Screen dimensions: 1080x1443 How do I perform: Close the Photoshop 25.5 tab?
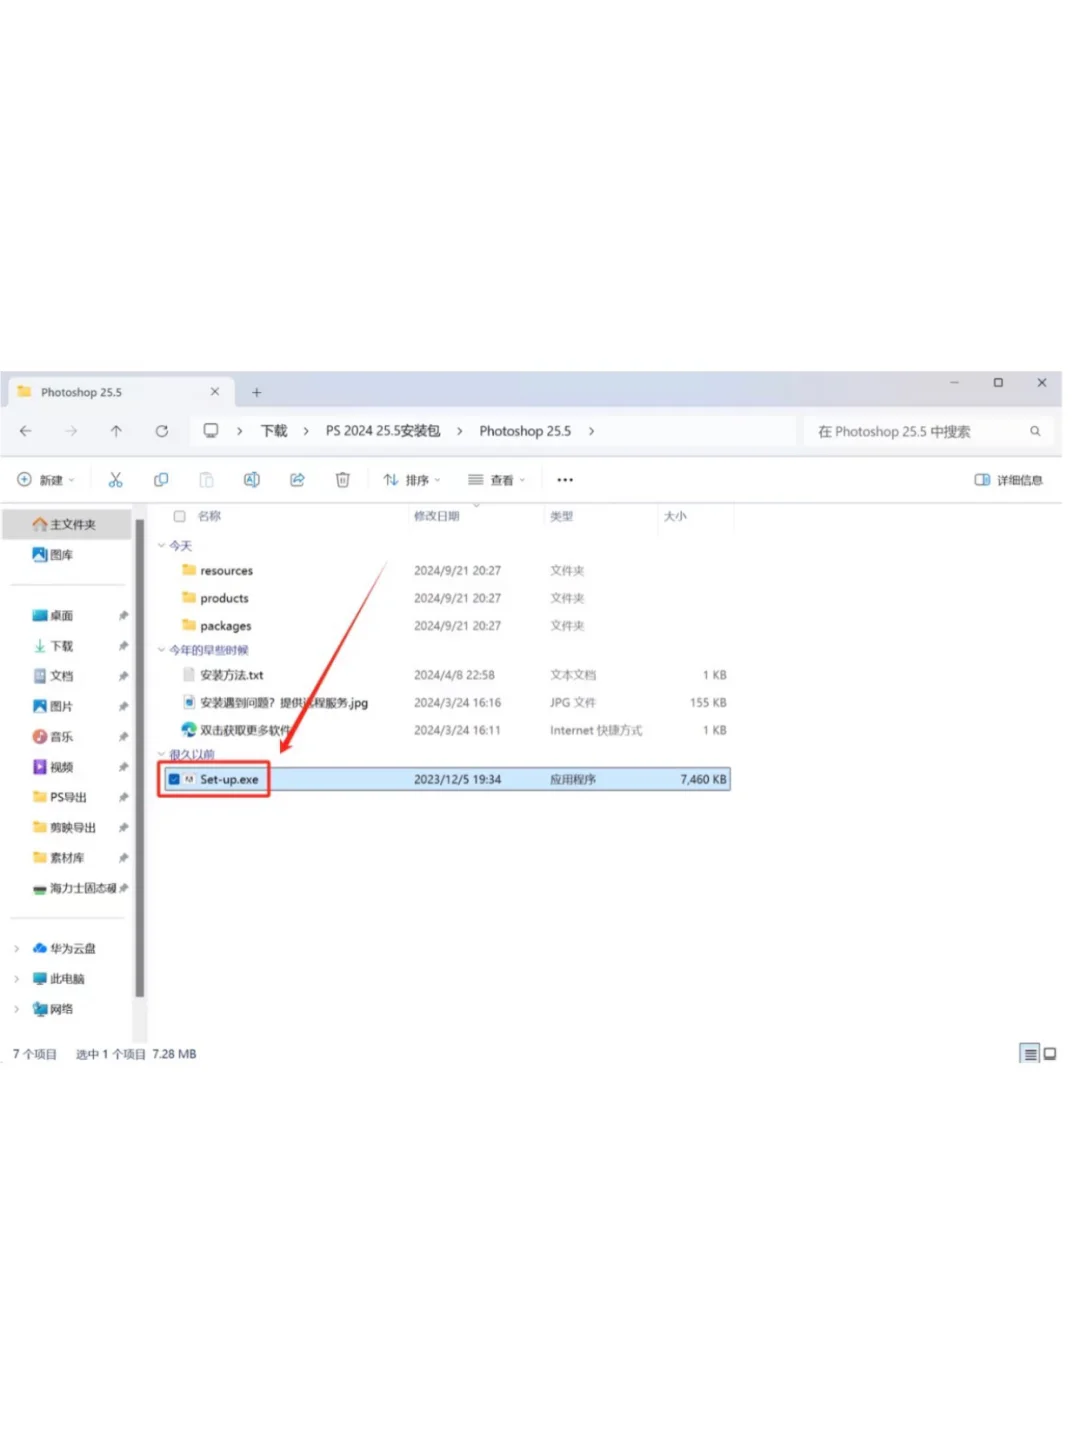pyautogui.click(x=214, y=392)
